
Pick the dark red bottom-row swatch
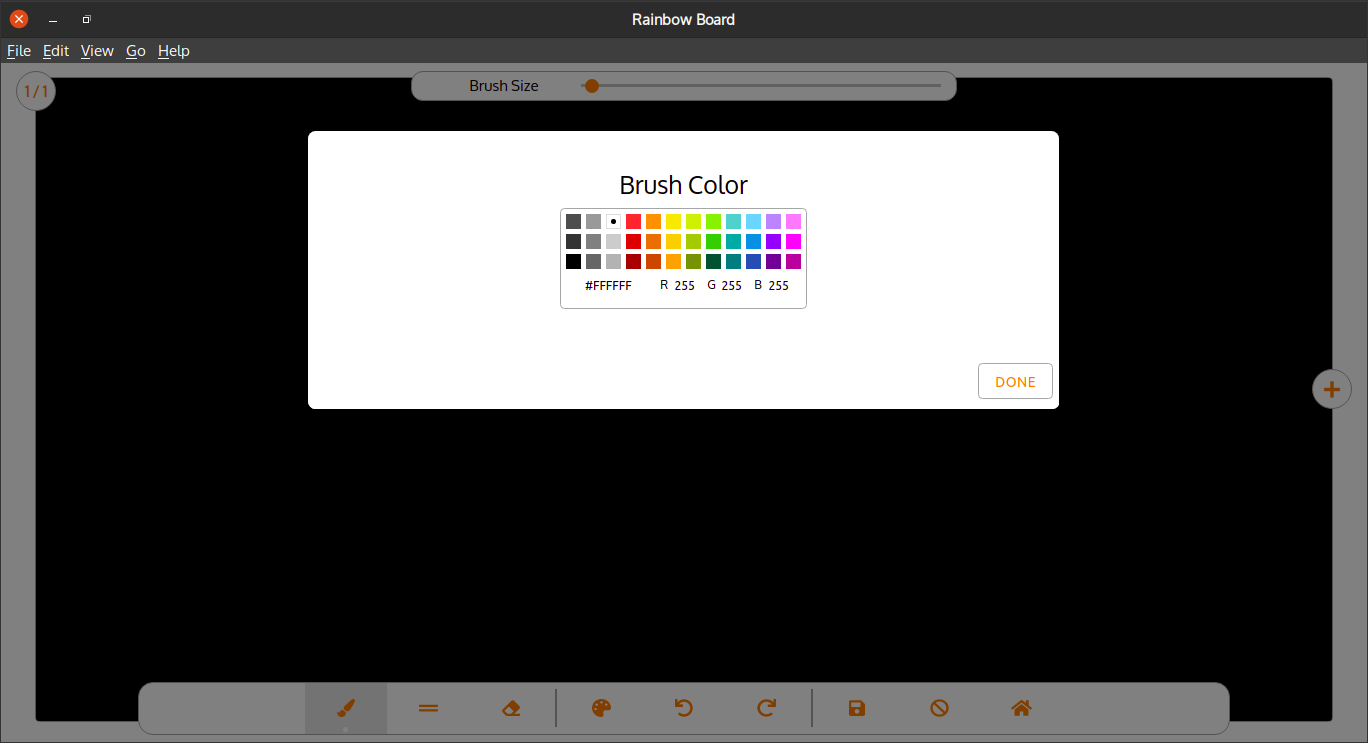(x=633, y=261)
